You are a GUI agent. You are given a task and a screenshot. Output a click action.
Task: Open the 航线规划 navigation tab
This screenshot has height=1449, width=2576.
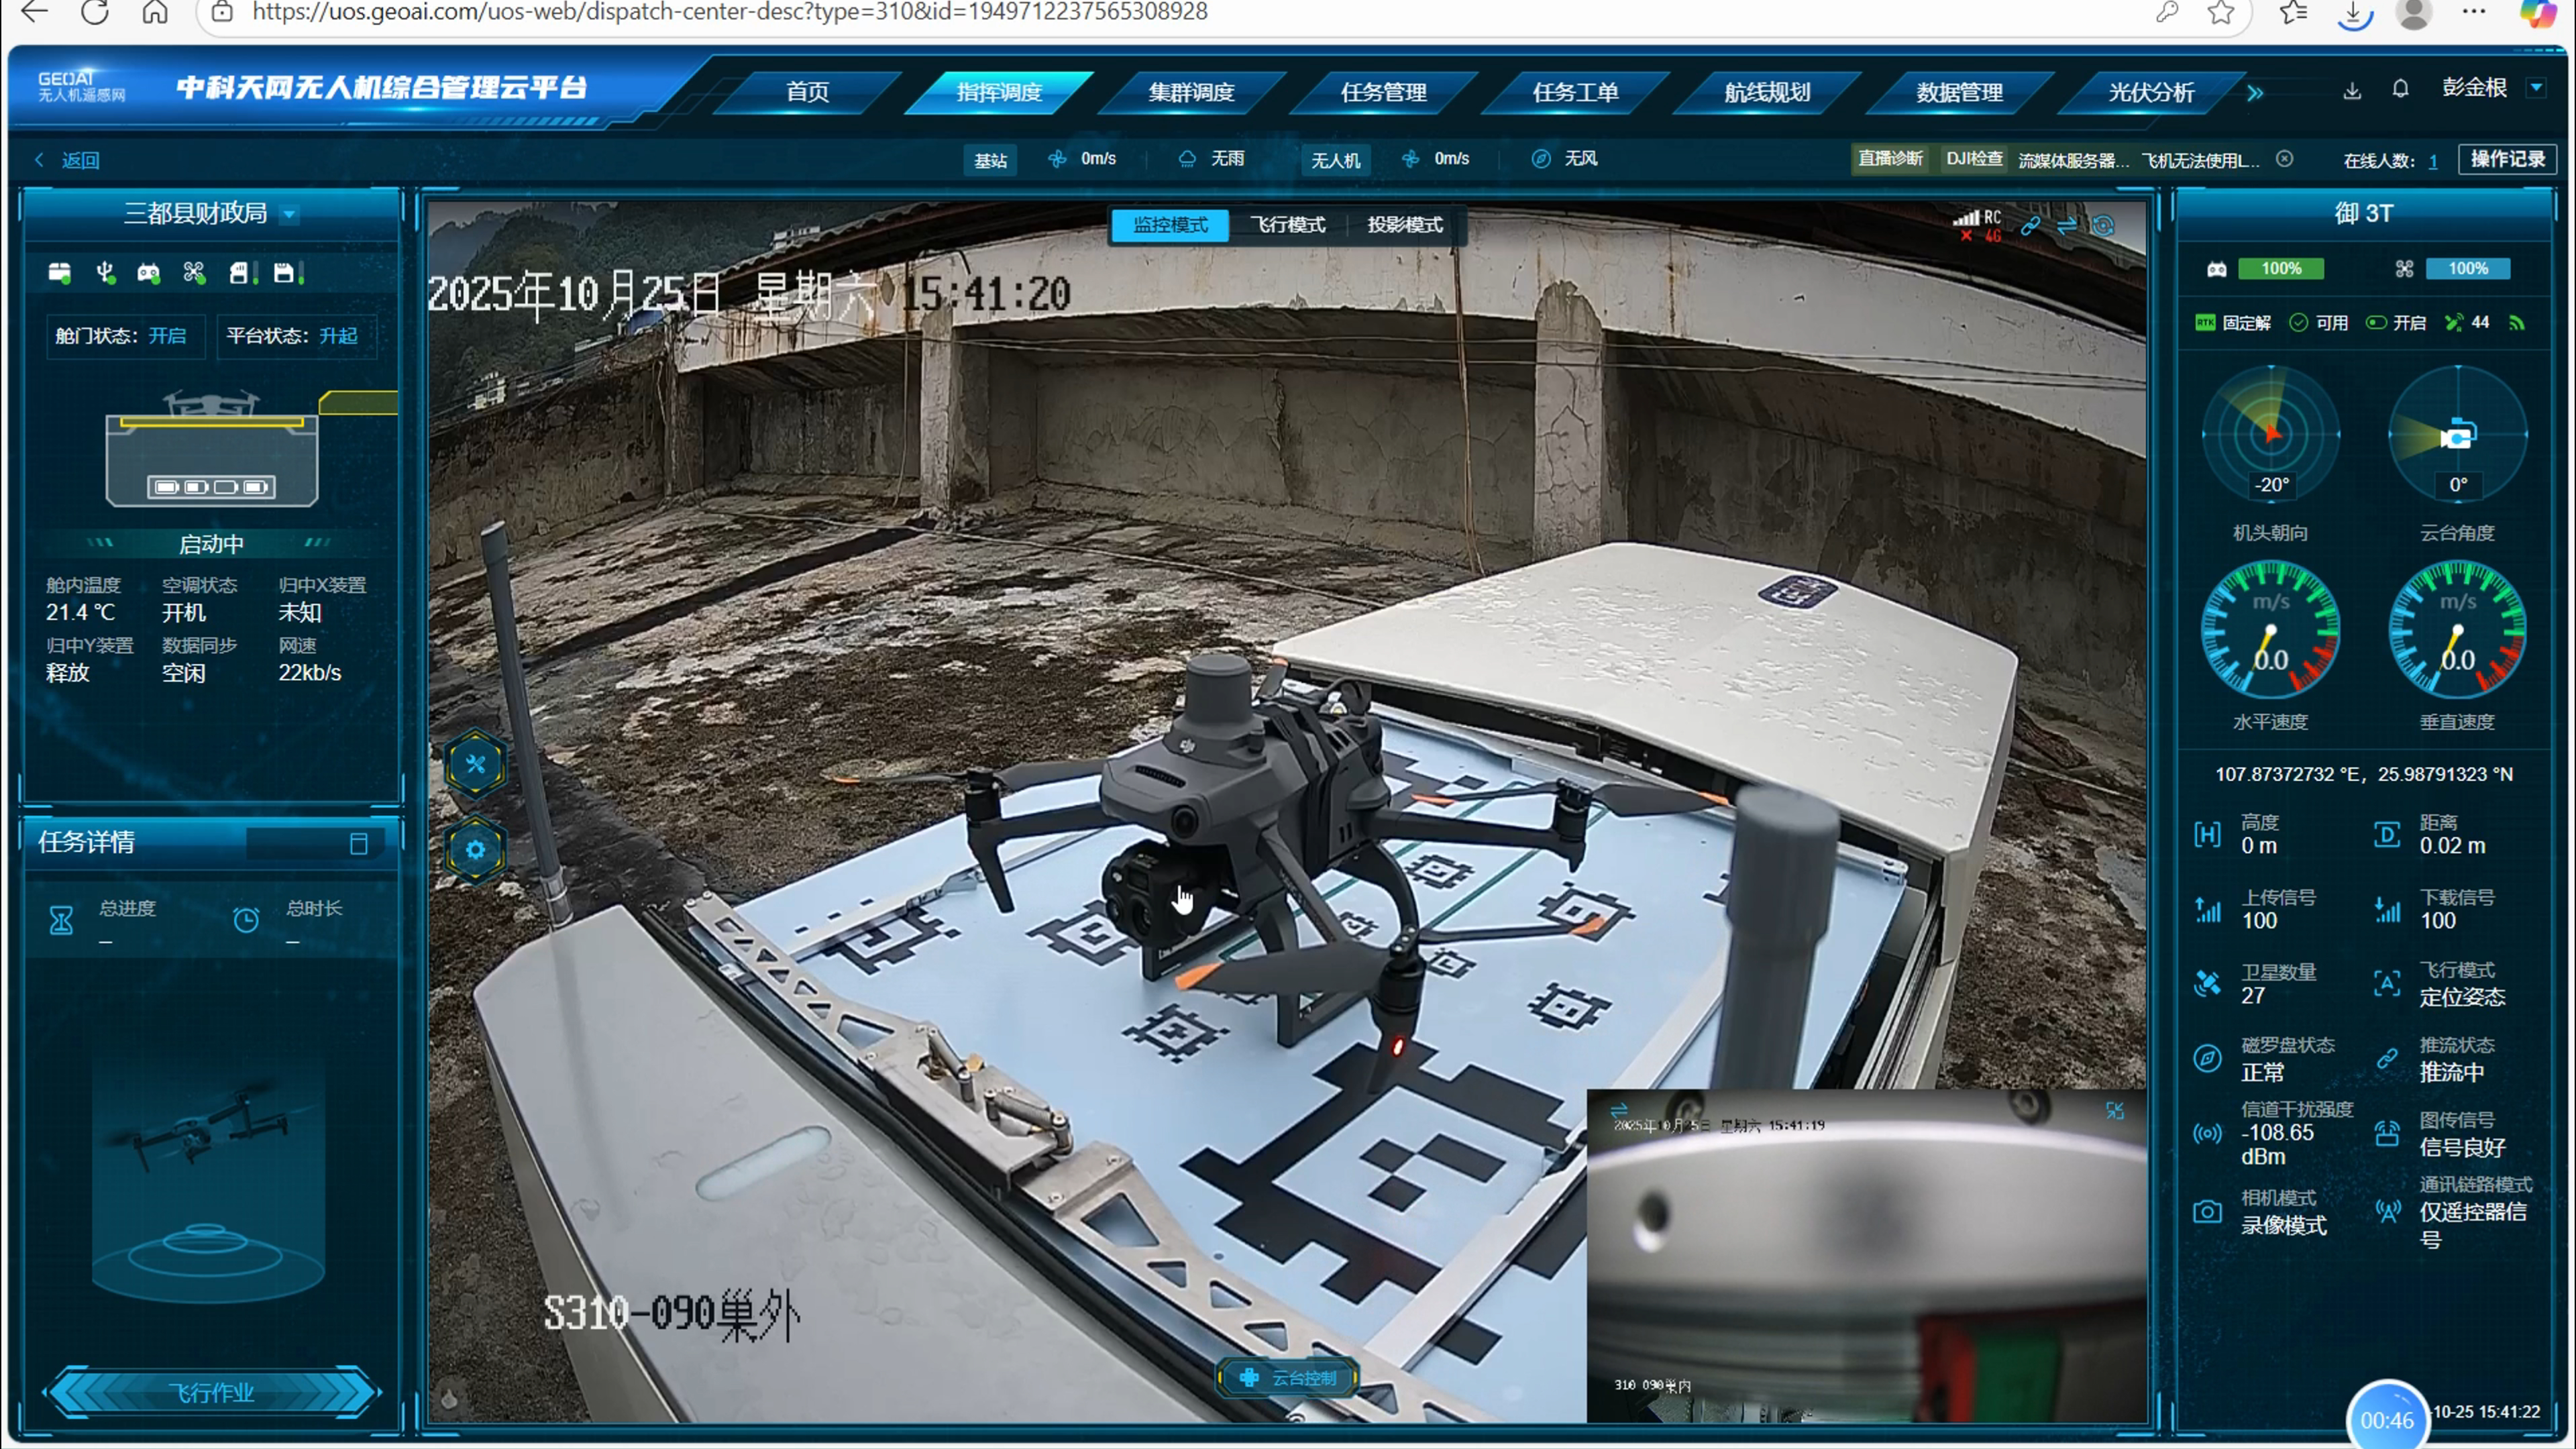point(1767,92)
